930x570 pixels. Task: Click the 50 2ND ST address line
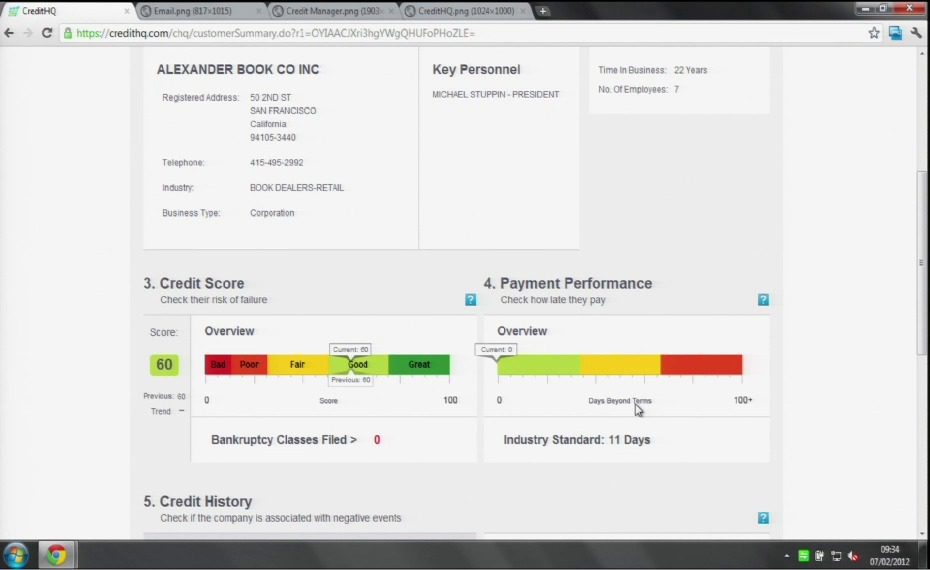(270, 97)
